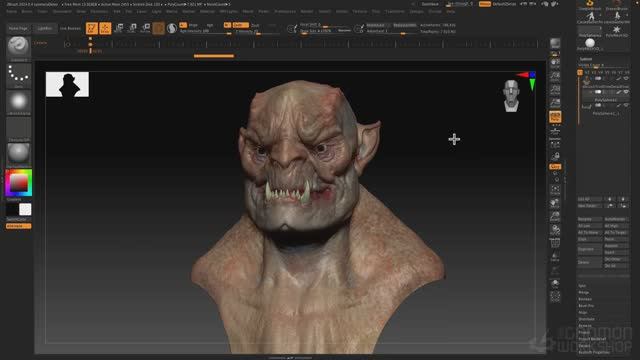Toggle Live Boolean mode
640x360 pixels.
click(x=70, y=29)
